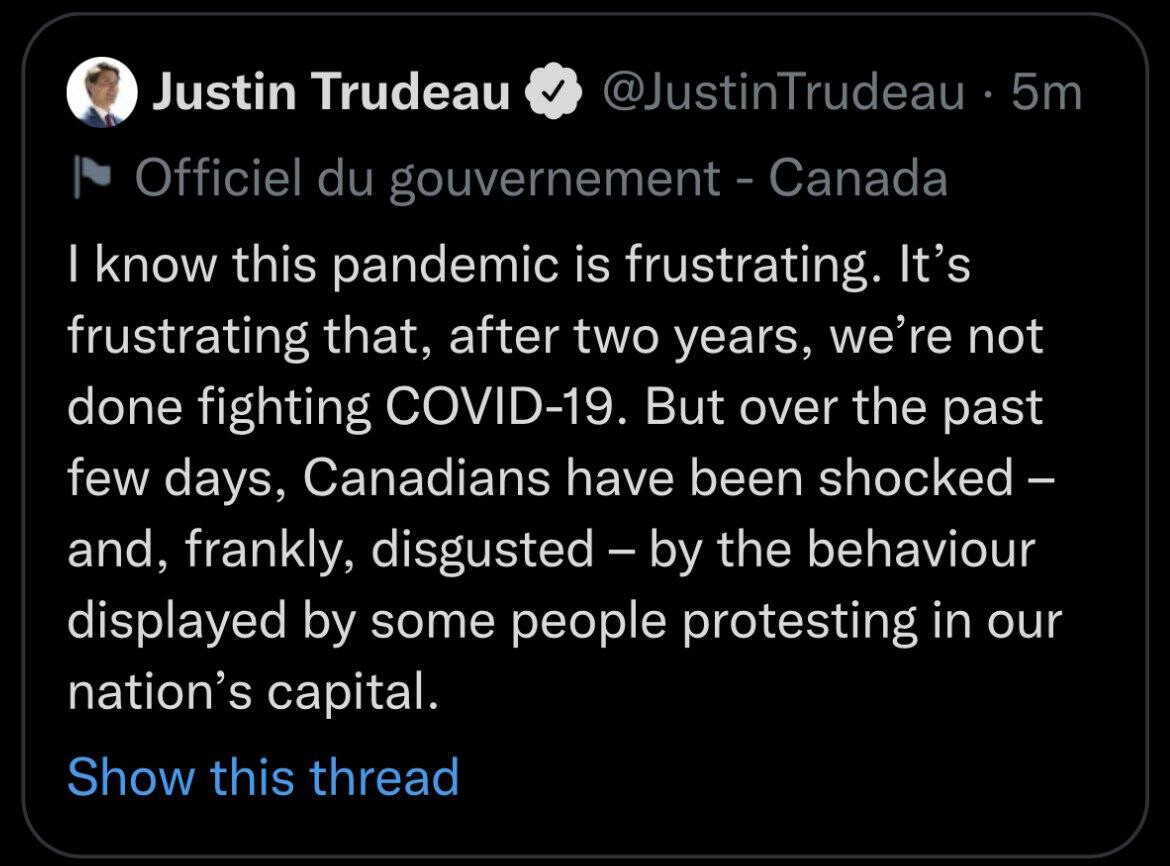The image size is (1170, 866).
Task: Click the phrase 'nation's capital.'
Action: tap(253, 693)
